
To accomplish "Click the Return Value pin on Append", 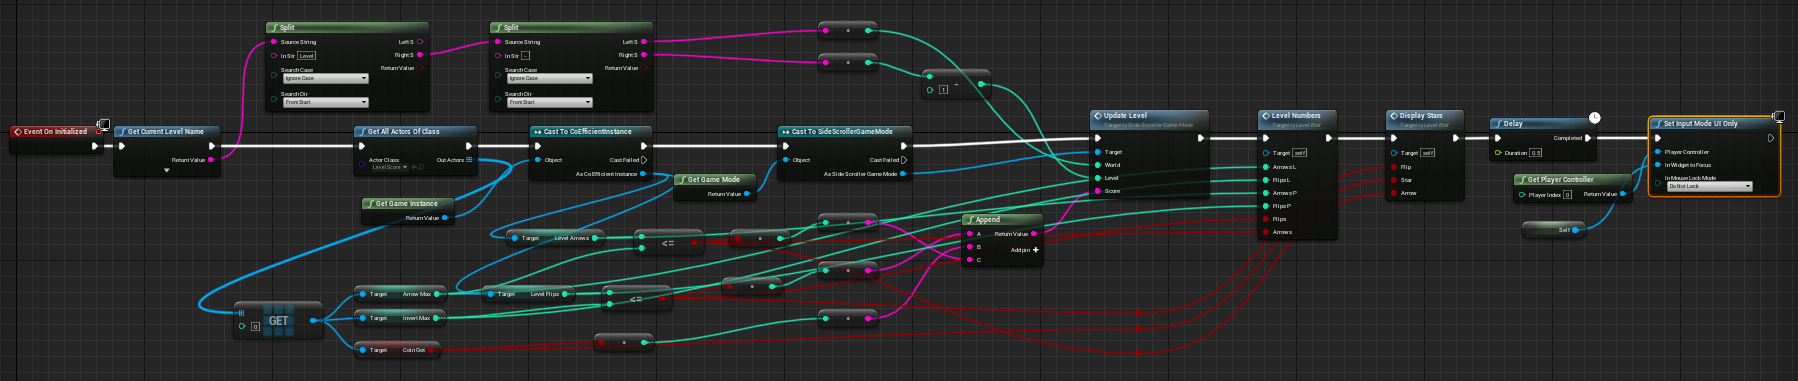I will click(1034, 234).
